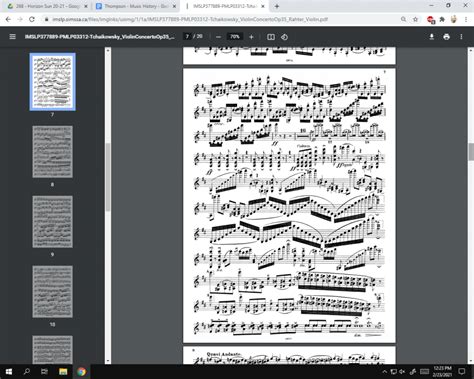The width and height of the screenshot is (474, 379).
Task: Select page 8 thumbnail
Action: (53, 152)
